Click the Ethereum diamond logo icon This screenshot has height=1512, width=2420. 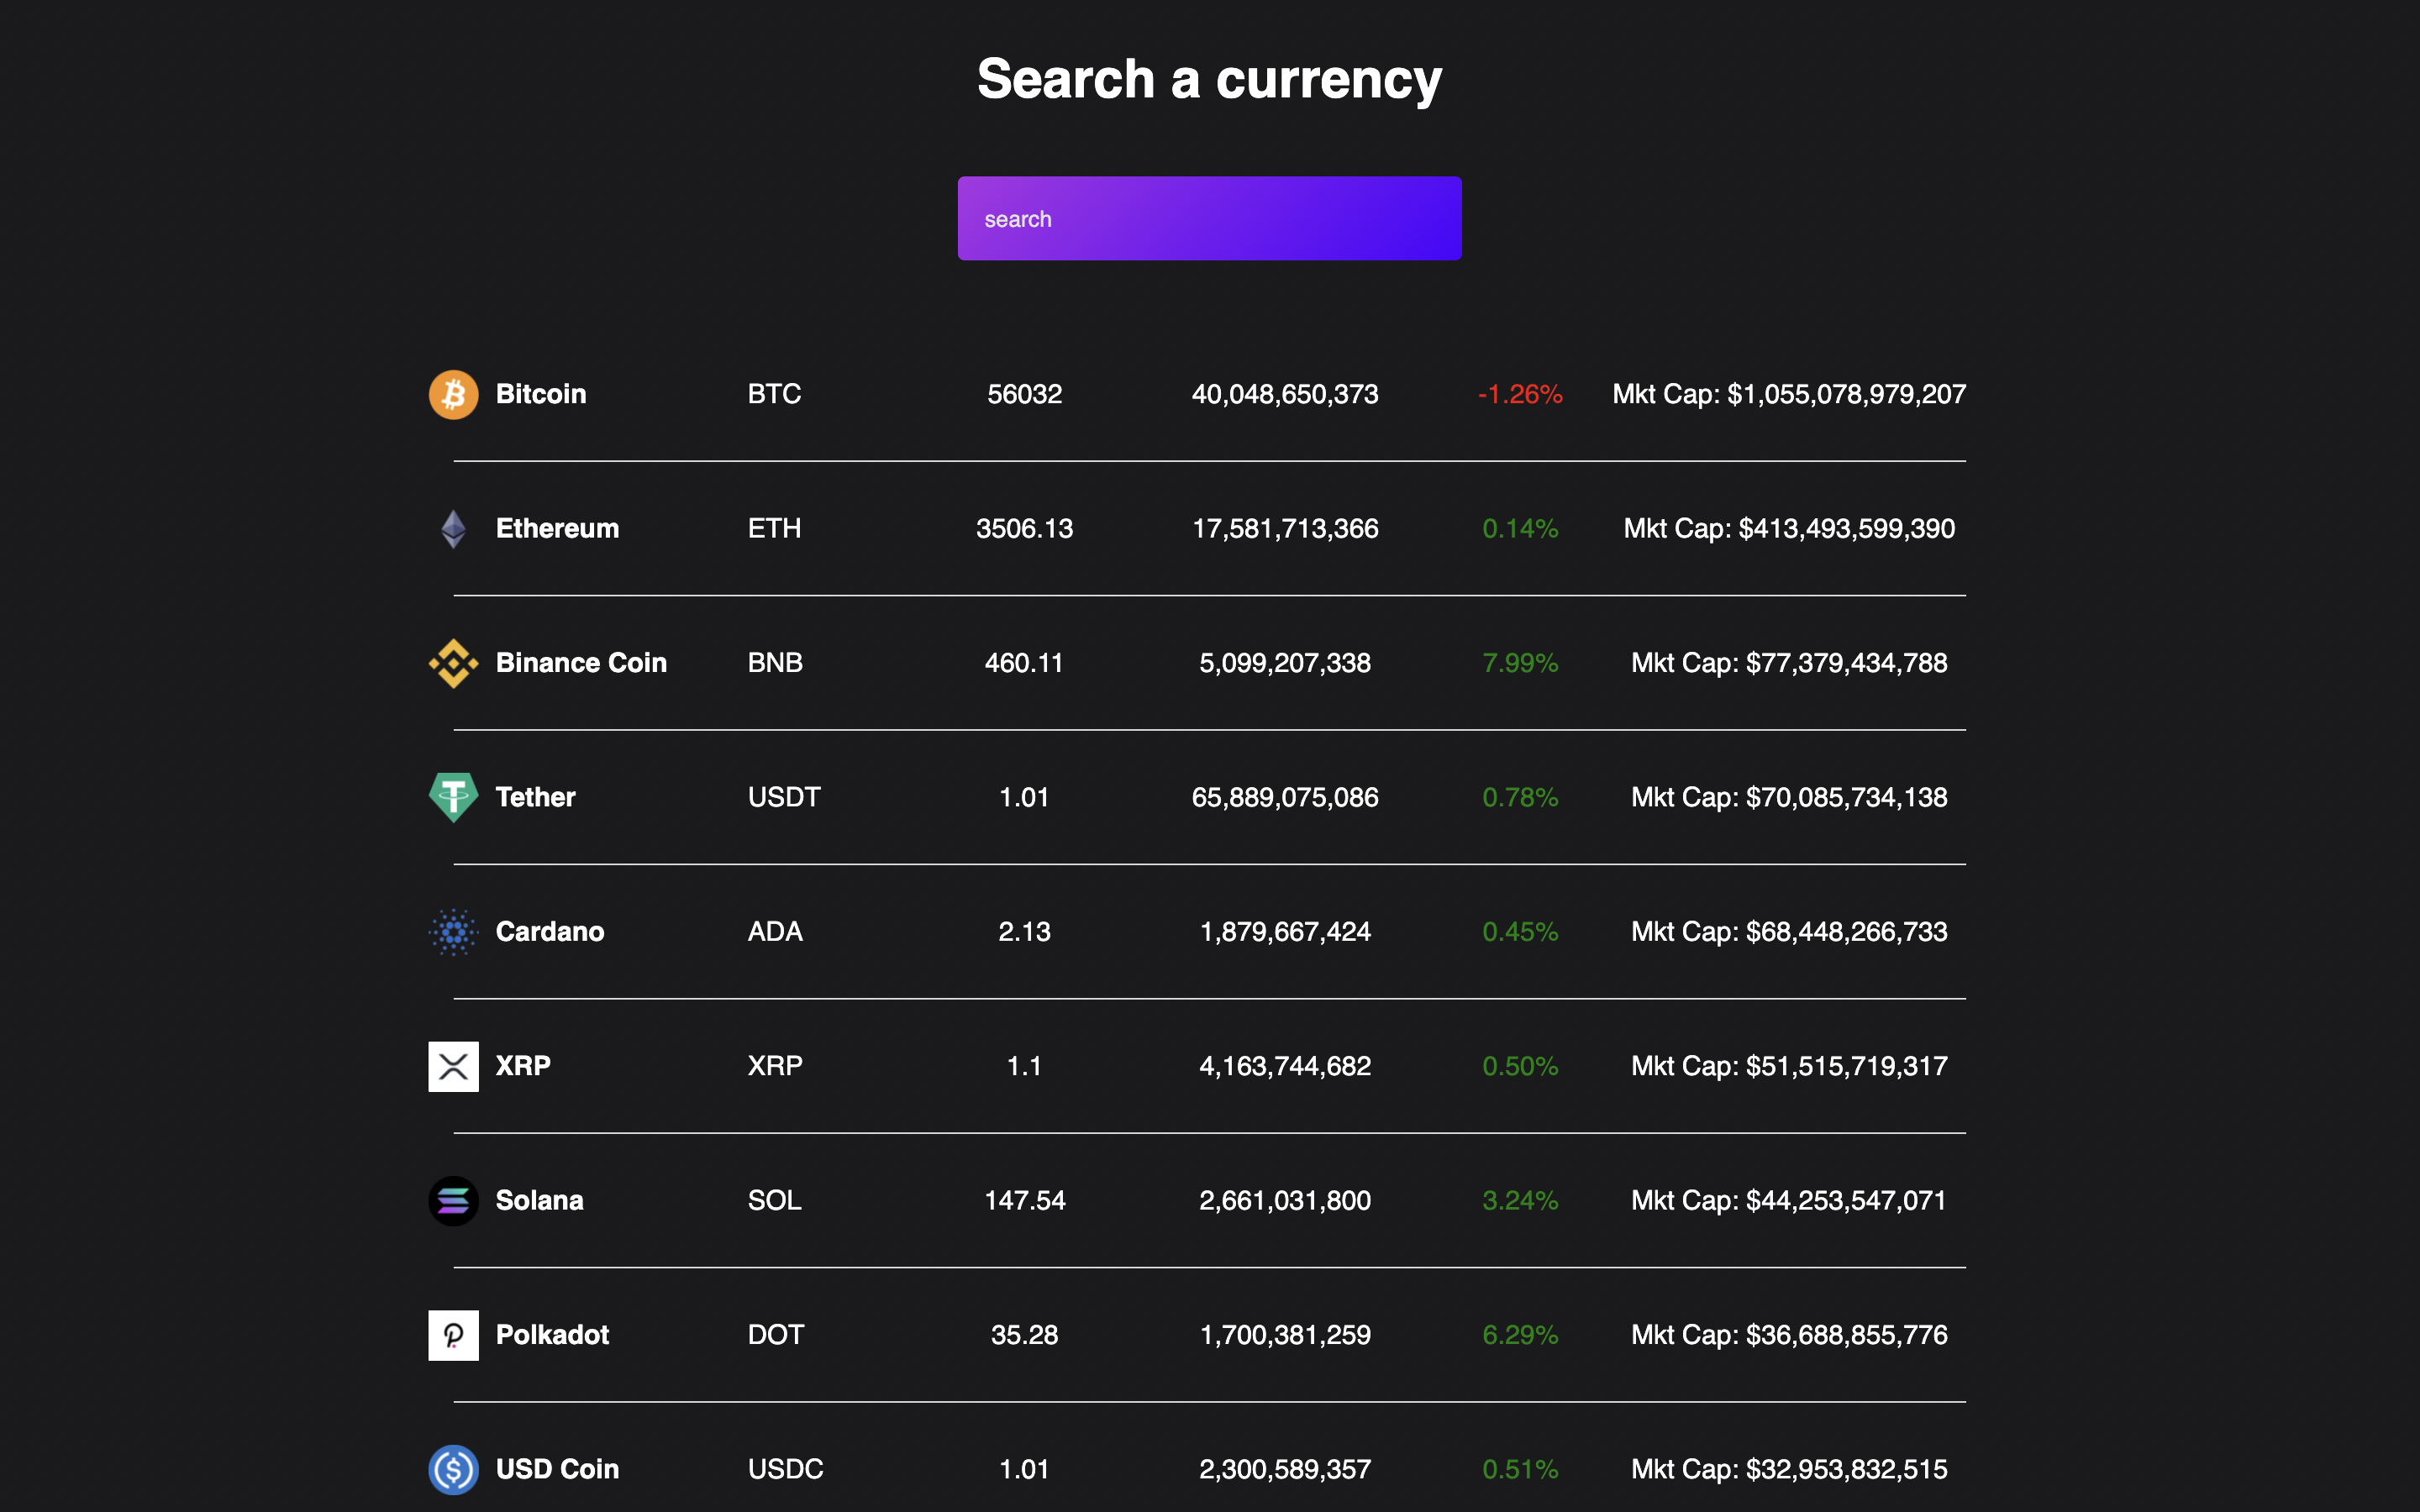(x=453, y=529)
